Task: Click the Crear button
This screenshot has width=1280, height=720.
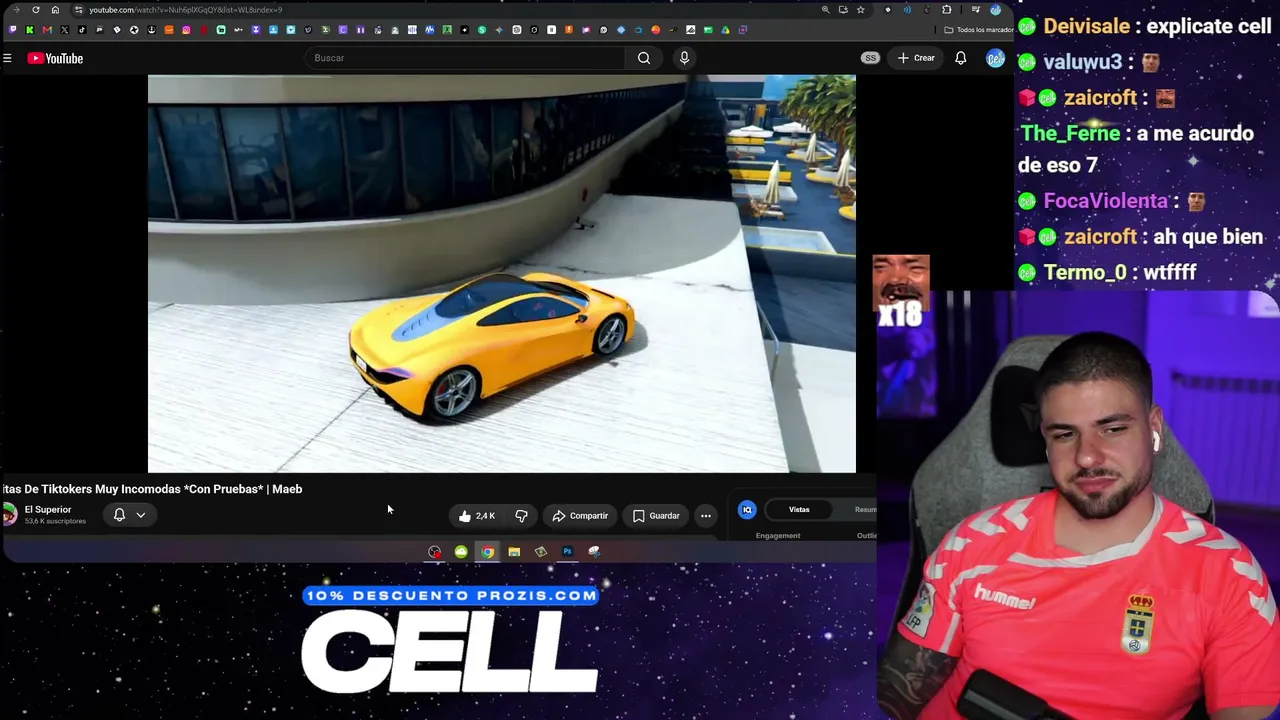Action: 916,58
